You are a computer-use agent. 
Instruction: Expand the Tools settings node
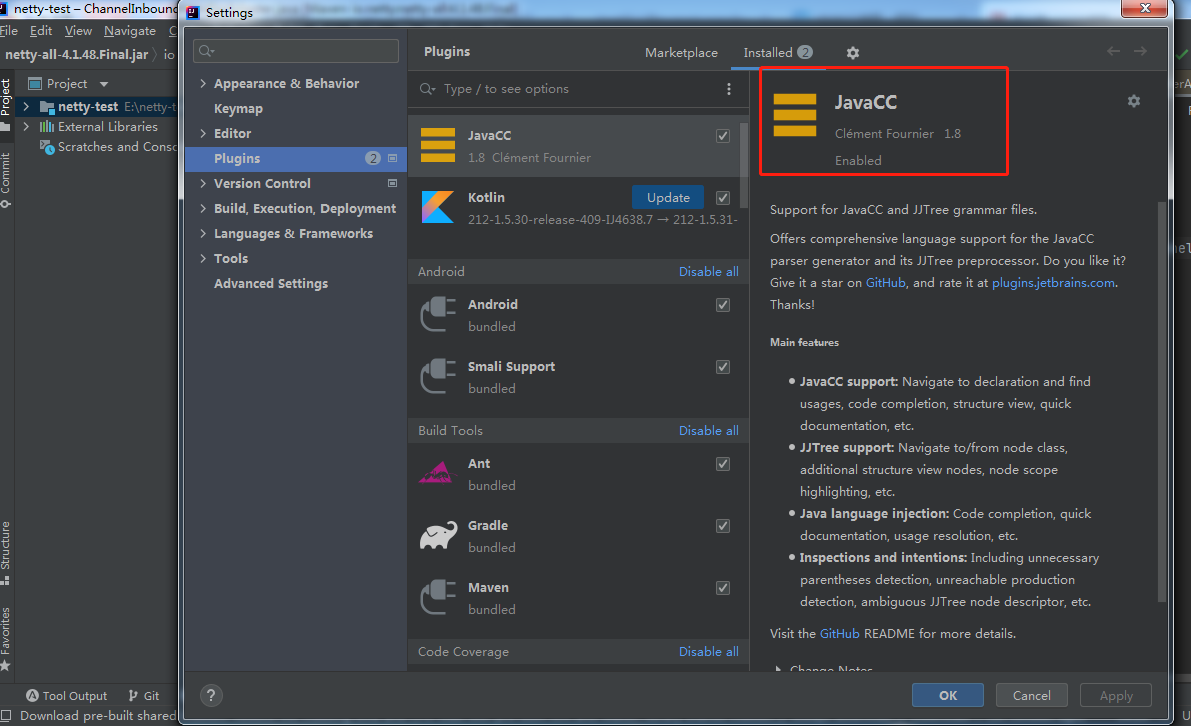click(x=203, y=258)
